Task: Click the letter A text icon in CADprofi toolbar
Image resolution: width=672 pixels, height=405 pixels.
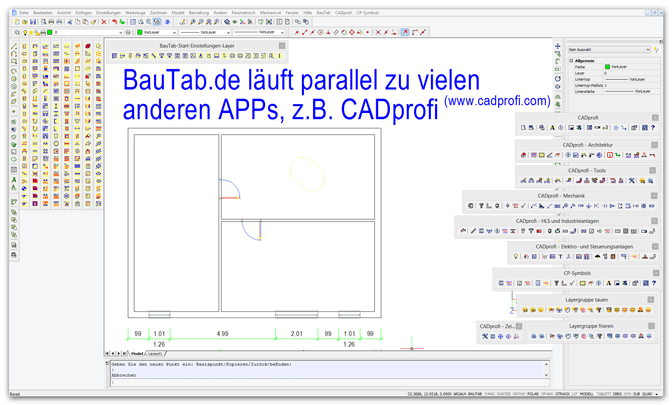Action: pos(552,128)
